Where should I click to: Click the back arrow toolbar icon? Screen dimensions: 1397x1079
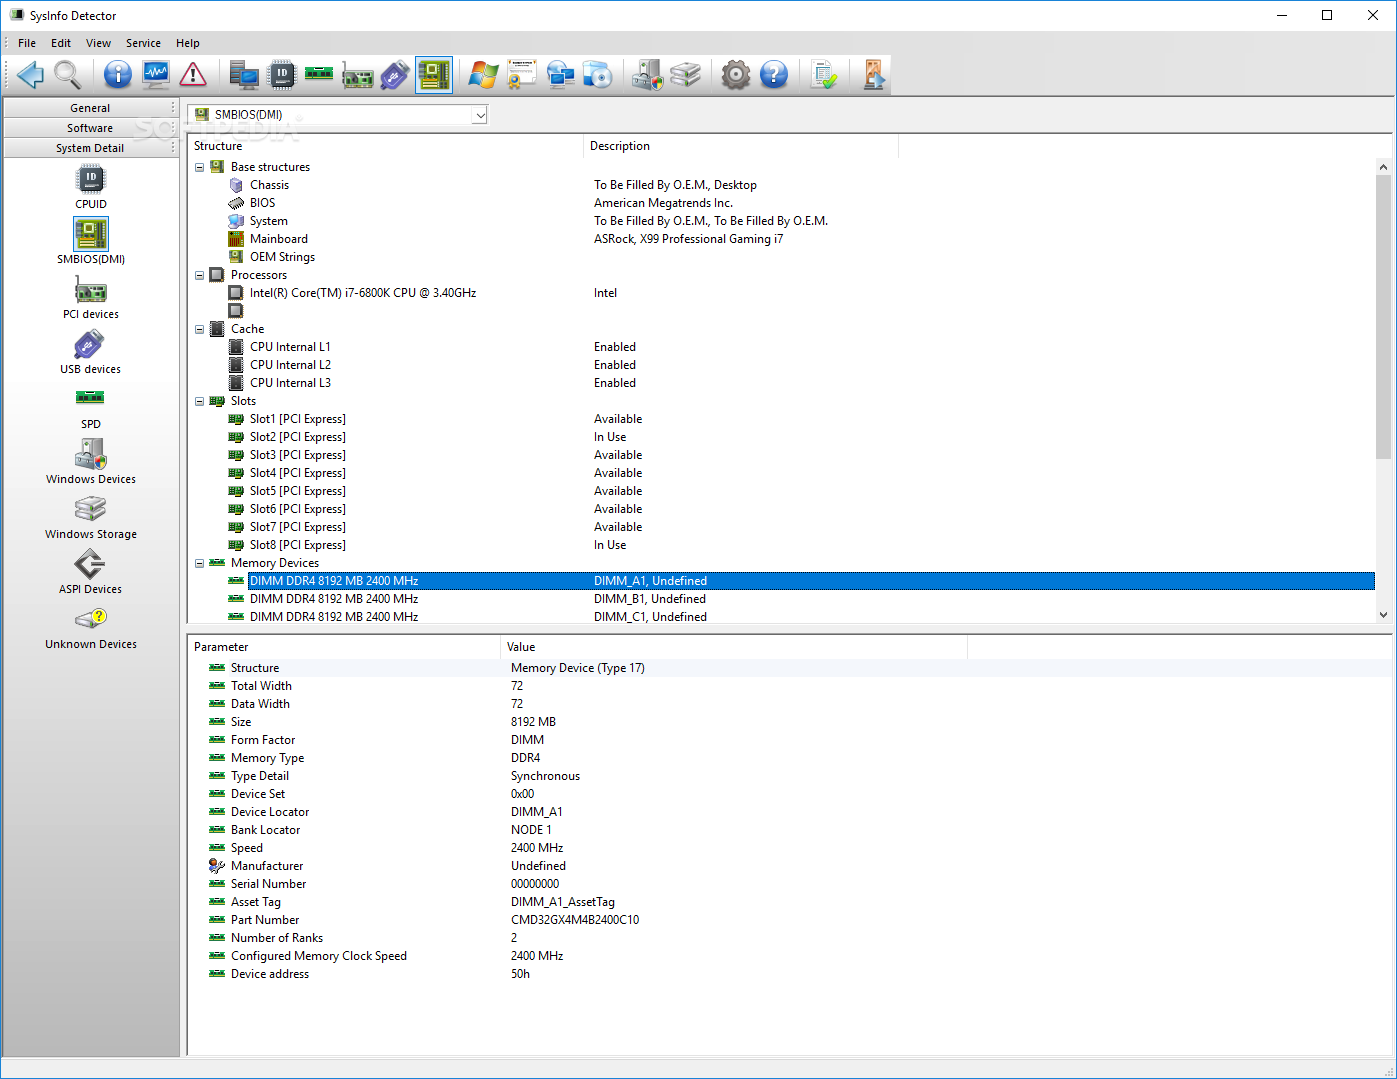[x=30, y=75]
